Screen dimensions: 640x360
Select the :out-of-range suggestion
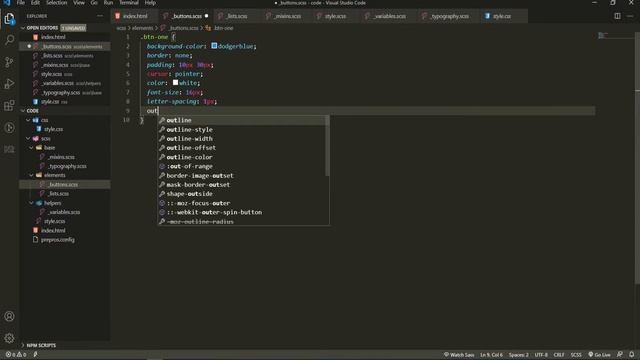click(243, 166)
